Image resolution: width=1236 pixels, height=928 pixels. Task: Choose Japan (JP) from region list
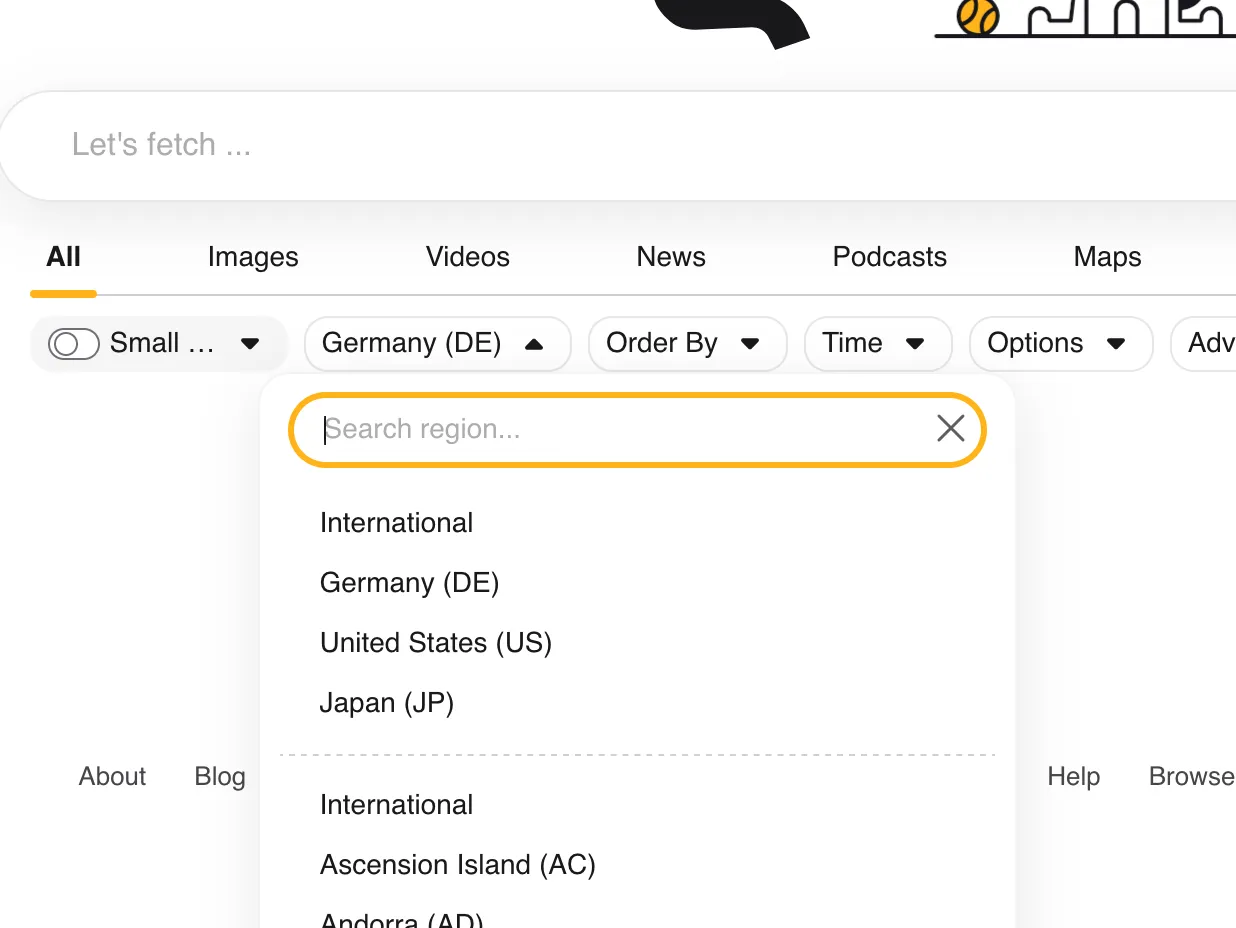[387, 702]
